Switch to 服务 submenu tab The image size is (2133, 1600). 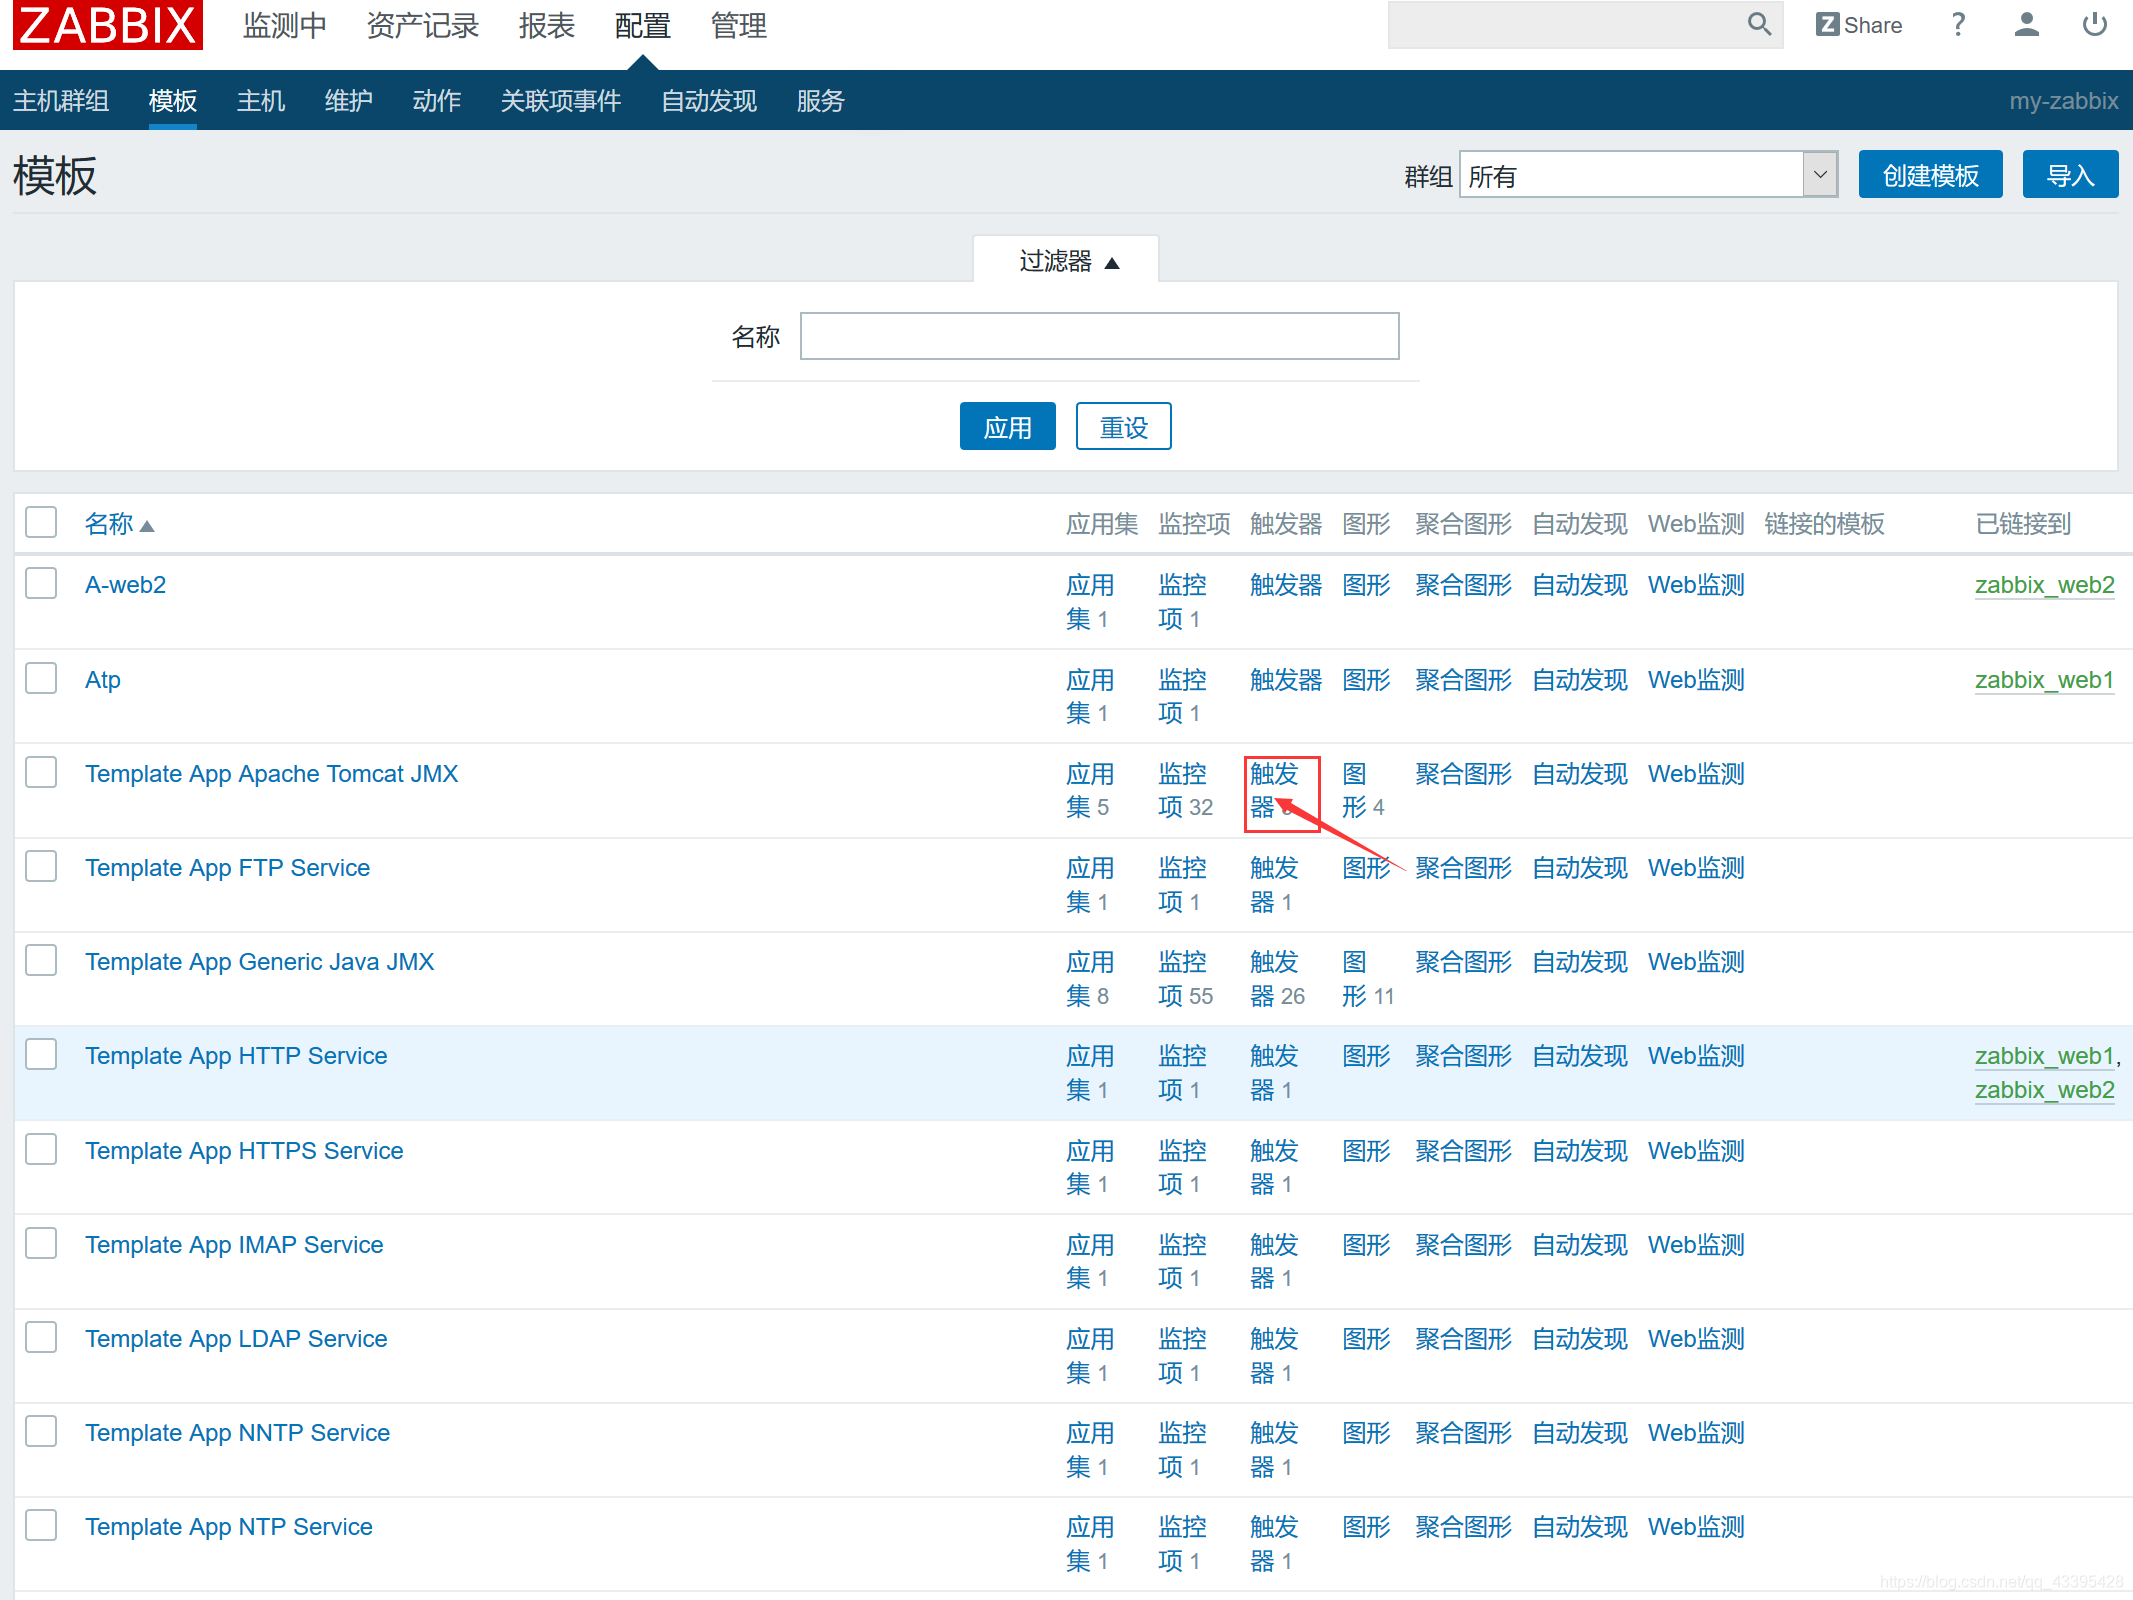(x=821, y=101)
